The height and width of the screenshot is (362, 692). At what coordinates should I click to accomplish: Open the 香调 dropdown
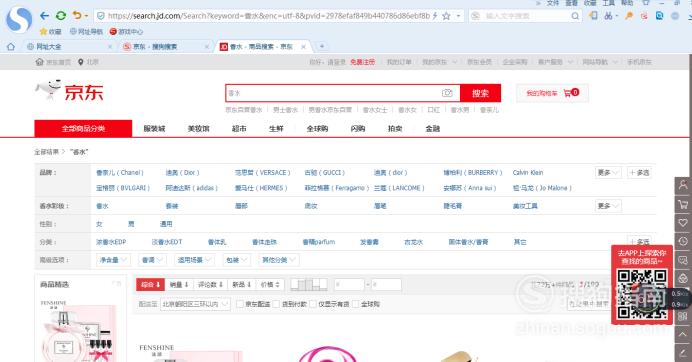[x=152, y=260]
